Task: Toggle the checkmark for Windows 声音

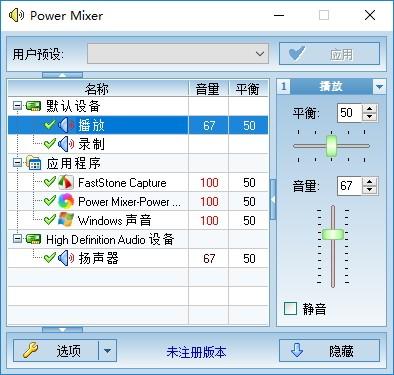Action: pos(50,220)
